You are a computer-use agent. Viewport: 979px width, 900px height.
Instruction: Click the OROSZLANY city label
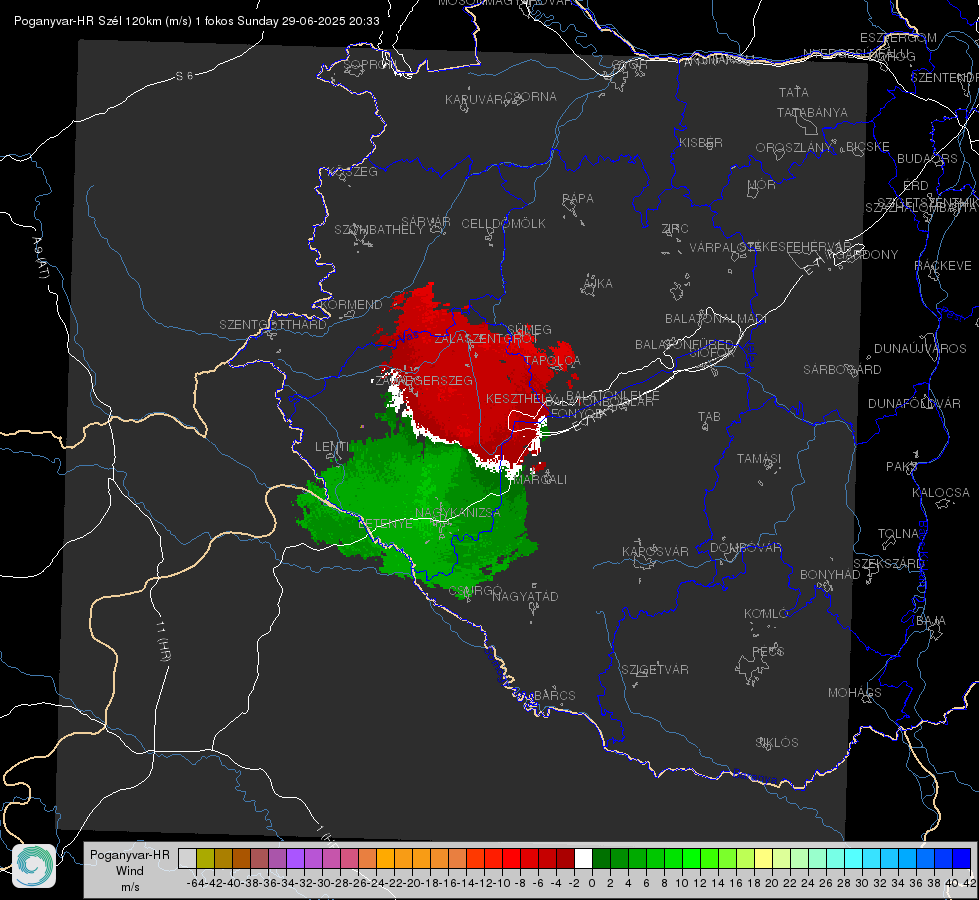pyautogui.click(x=794, y=148)
